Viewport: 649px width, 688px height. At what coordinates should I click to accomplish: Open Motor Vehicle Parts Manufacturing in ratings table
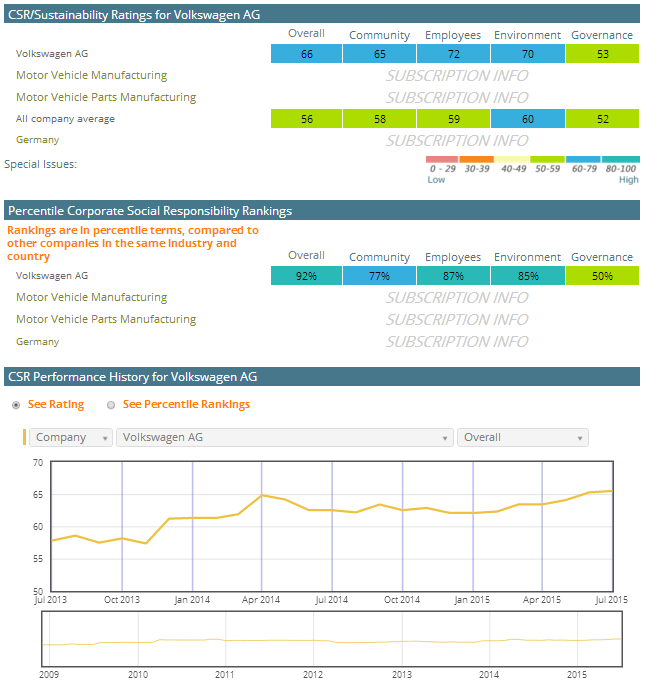[106, 97]
